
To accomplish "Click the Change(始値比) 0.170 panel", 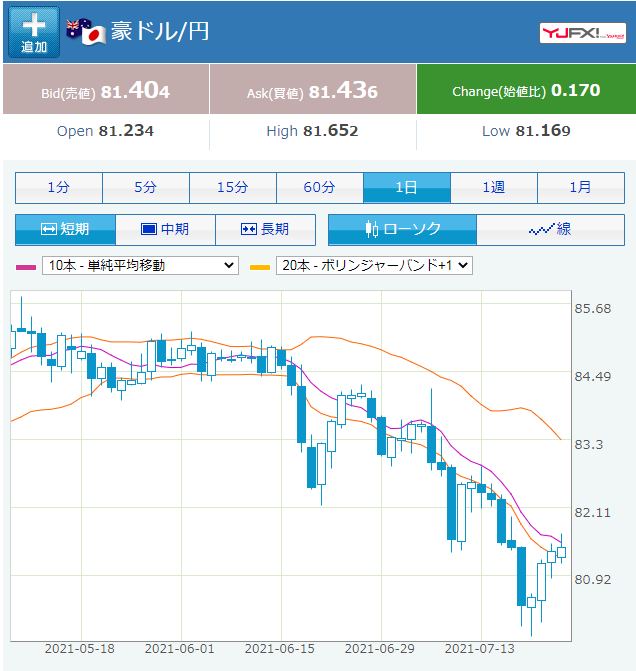I will 526,89.
